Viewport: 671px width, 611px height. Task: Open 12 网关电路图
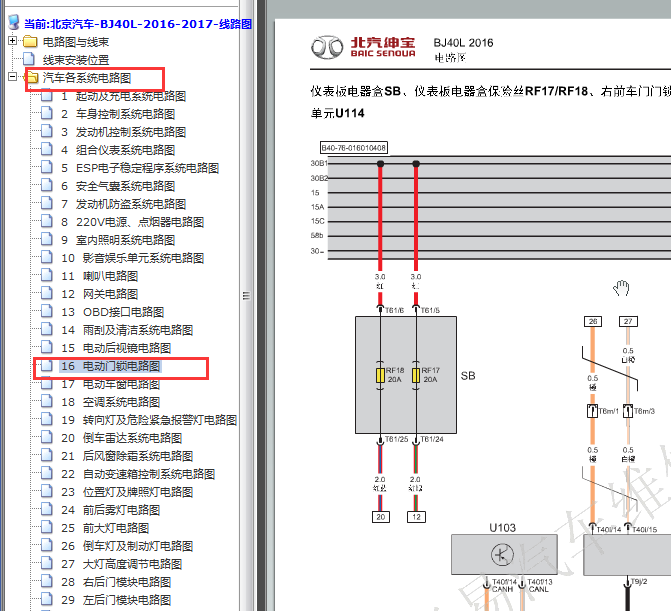99,294
